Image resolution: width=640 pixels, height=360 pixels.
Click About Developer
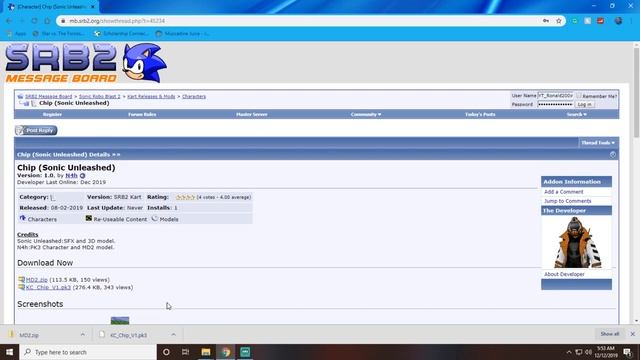[x=564, y=274]
